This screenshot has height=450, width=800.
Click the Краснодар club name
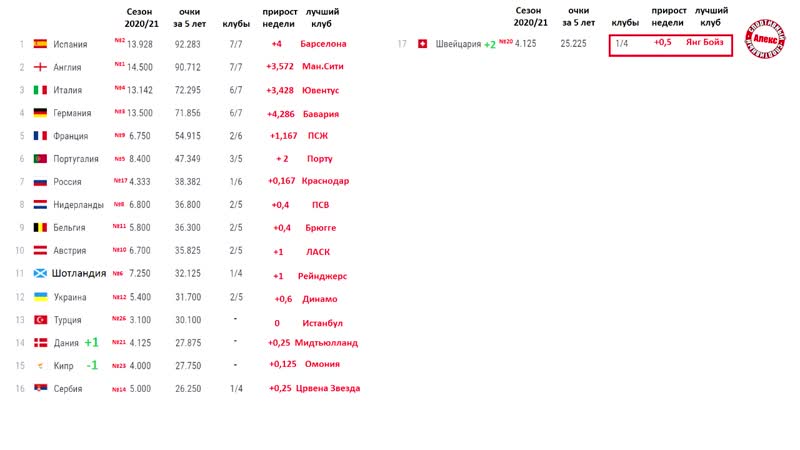point(325,181)
